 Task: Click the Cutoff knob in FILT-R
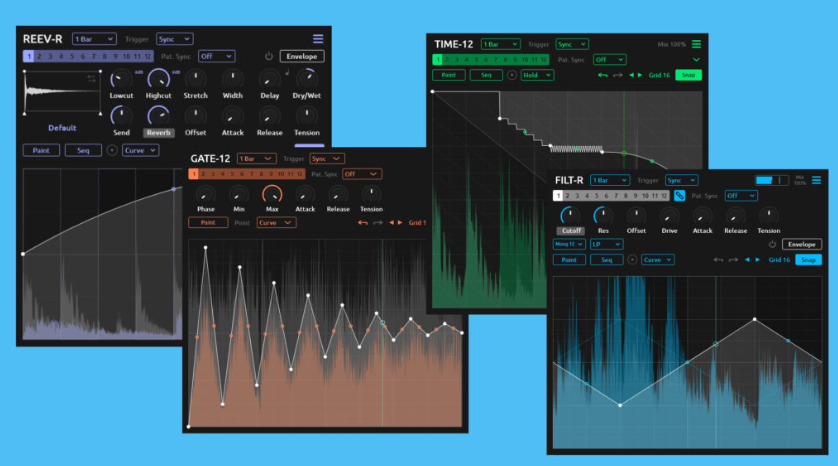(x=569, y=215)
